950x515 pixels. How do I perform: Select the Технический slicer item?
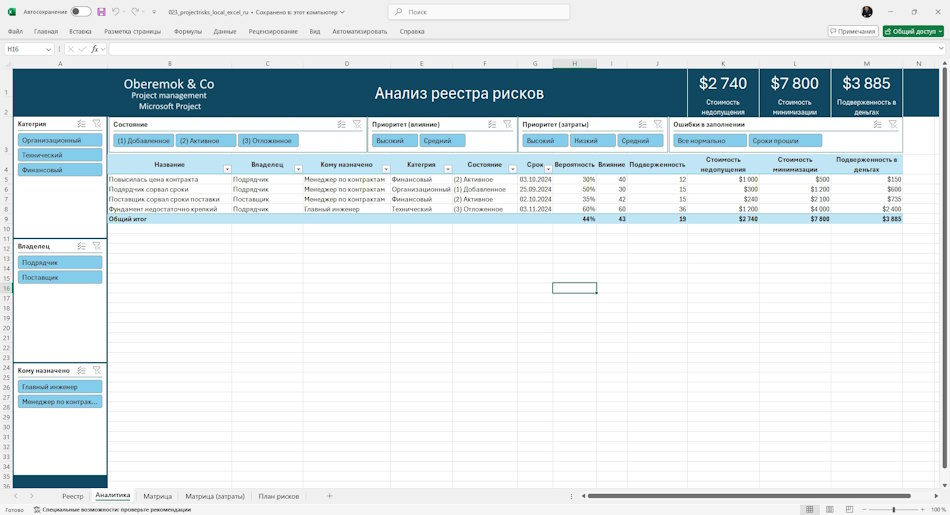pos(60,155)
